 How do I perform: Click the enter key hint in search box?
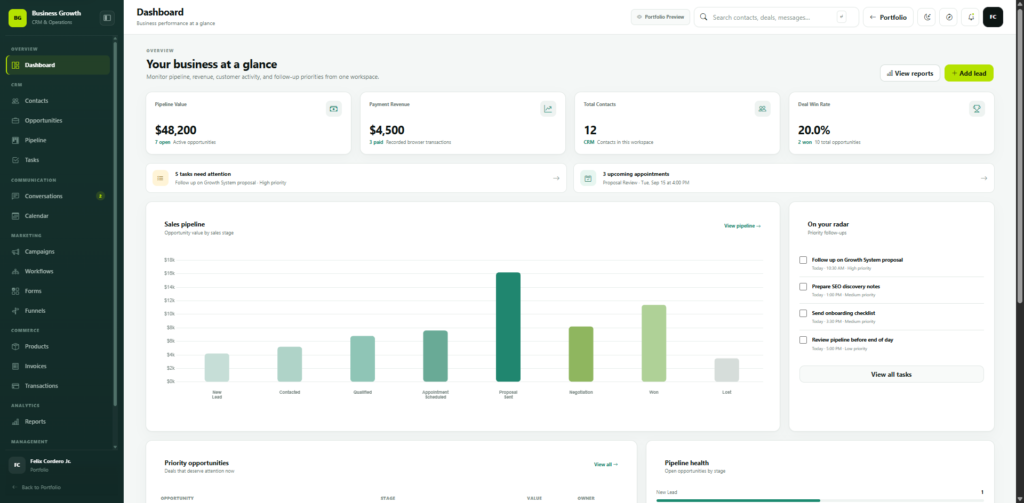[x=841, y=17]
